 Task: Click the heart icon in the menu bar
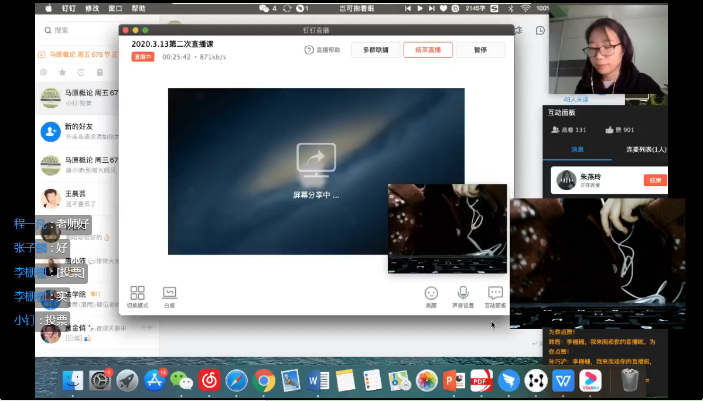click(443, 8)
